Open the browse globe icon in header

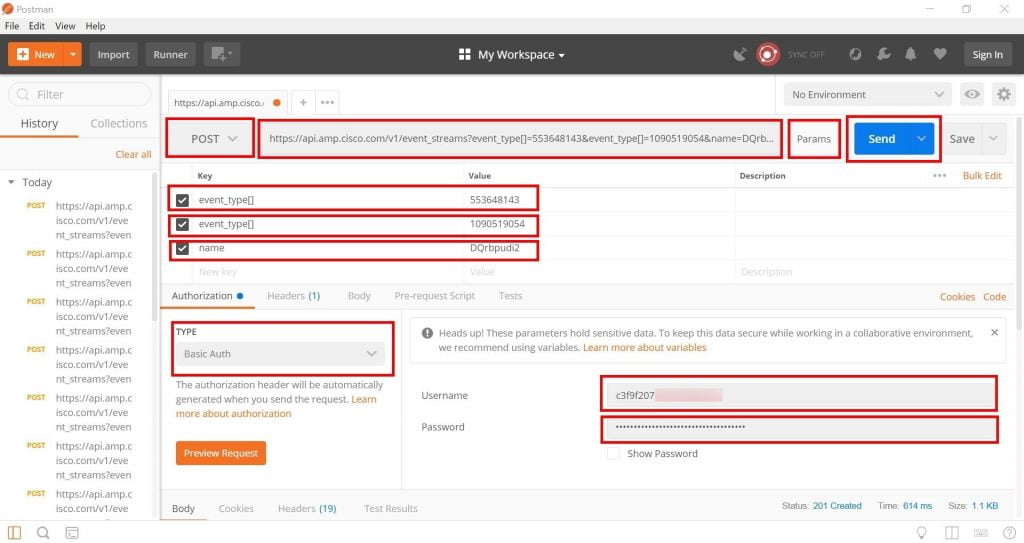tap(855, 54)
